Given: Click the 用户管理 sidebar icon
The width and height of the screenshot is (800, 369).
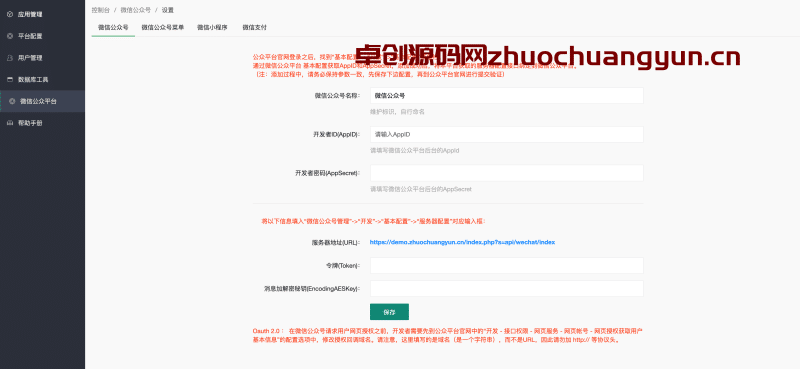Looking at the screenshot, I should [10, 58].
